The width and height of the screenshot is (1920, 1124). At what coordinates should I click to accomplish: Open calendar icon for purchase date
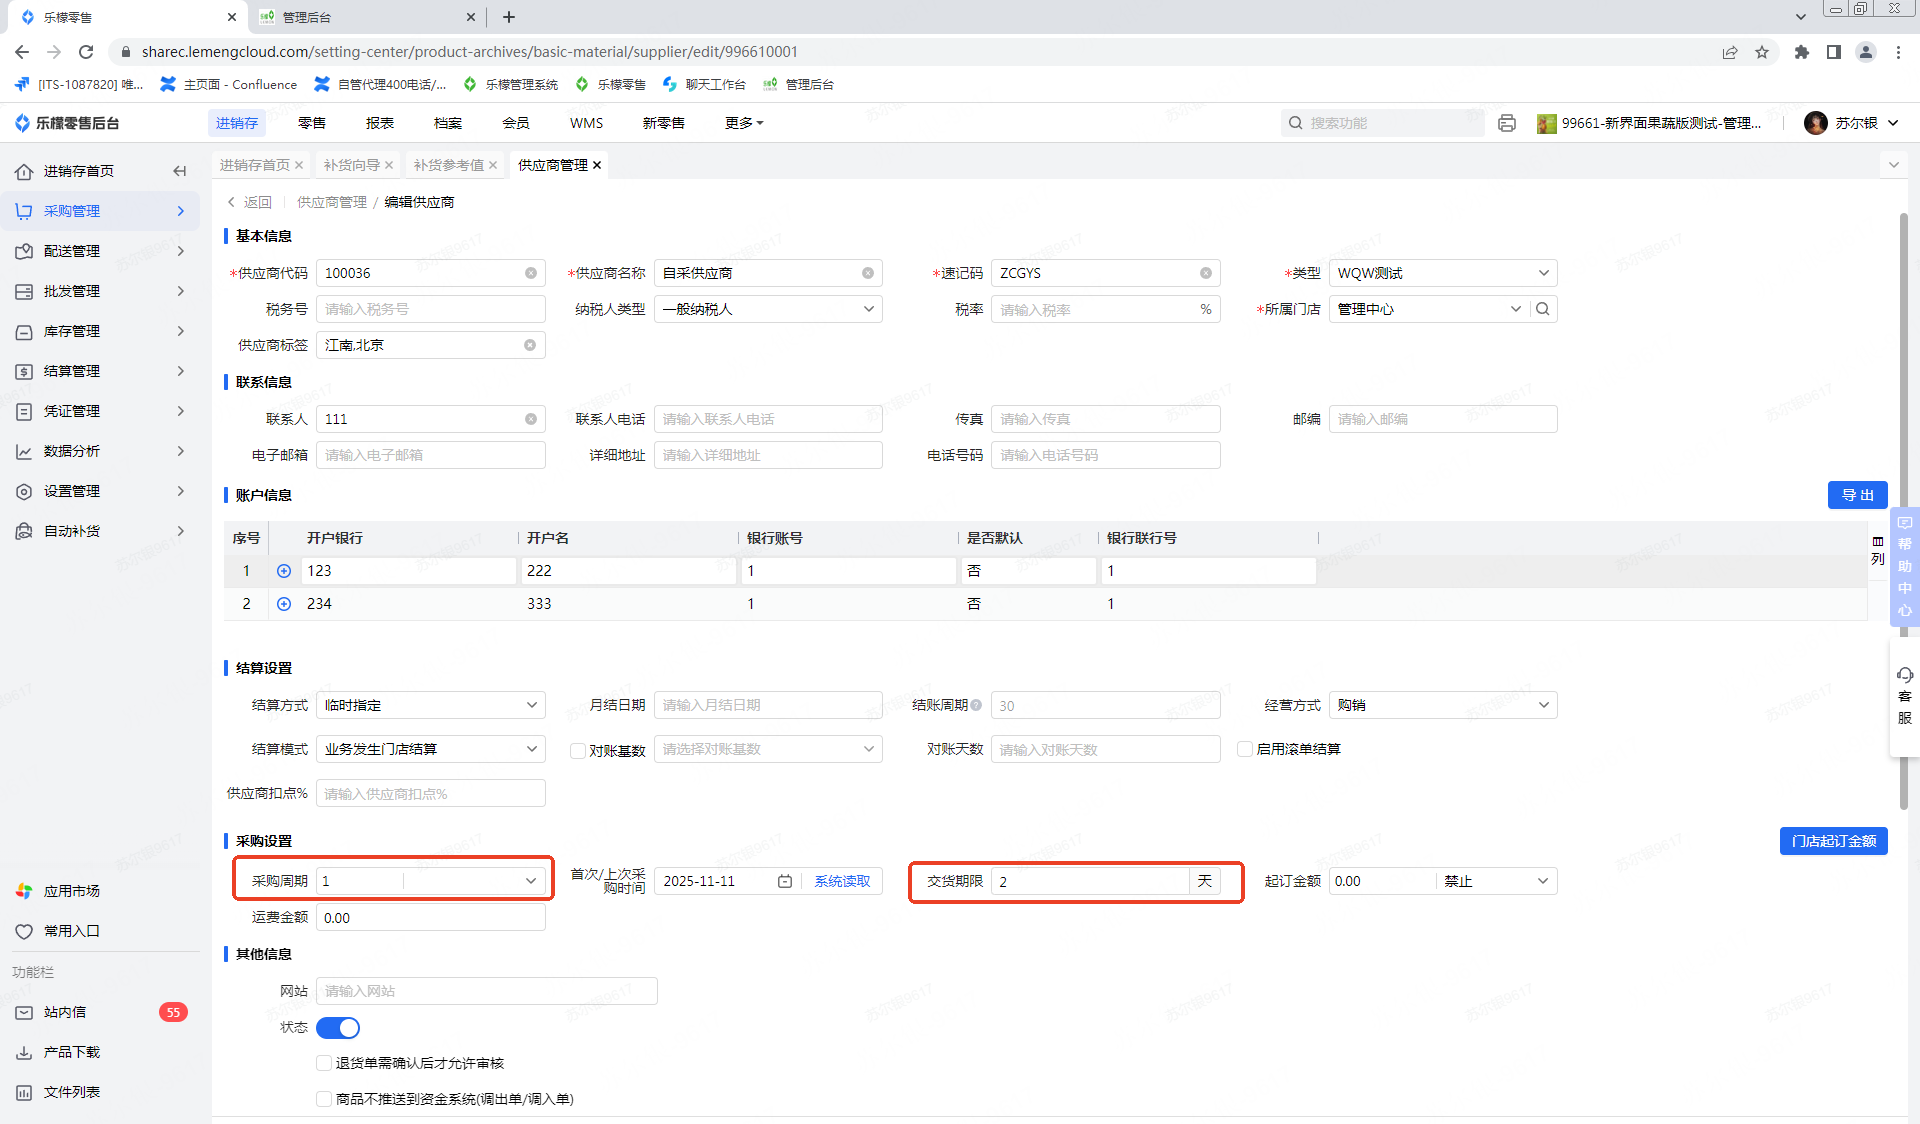coord(785,881)
